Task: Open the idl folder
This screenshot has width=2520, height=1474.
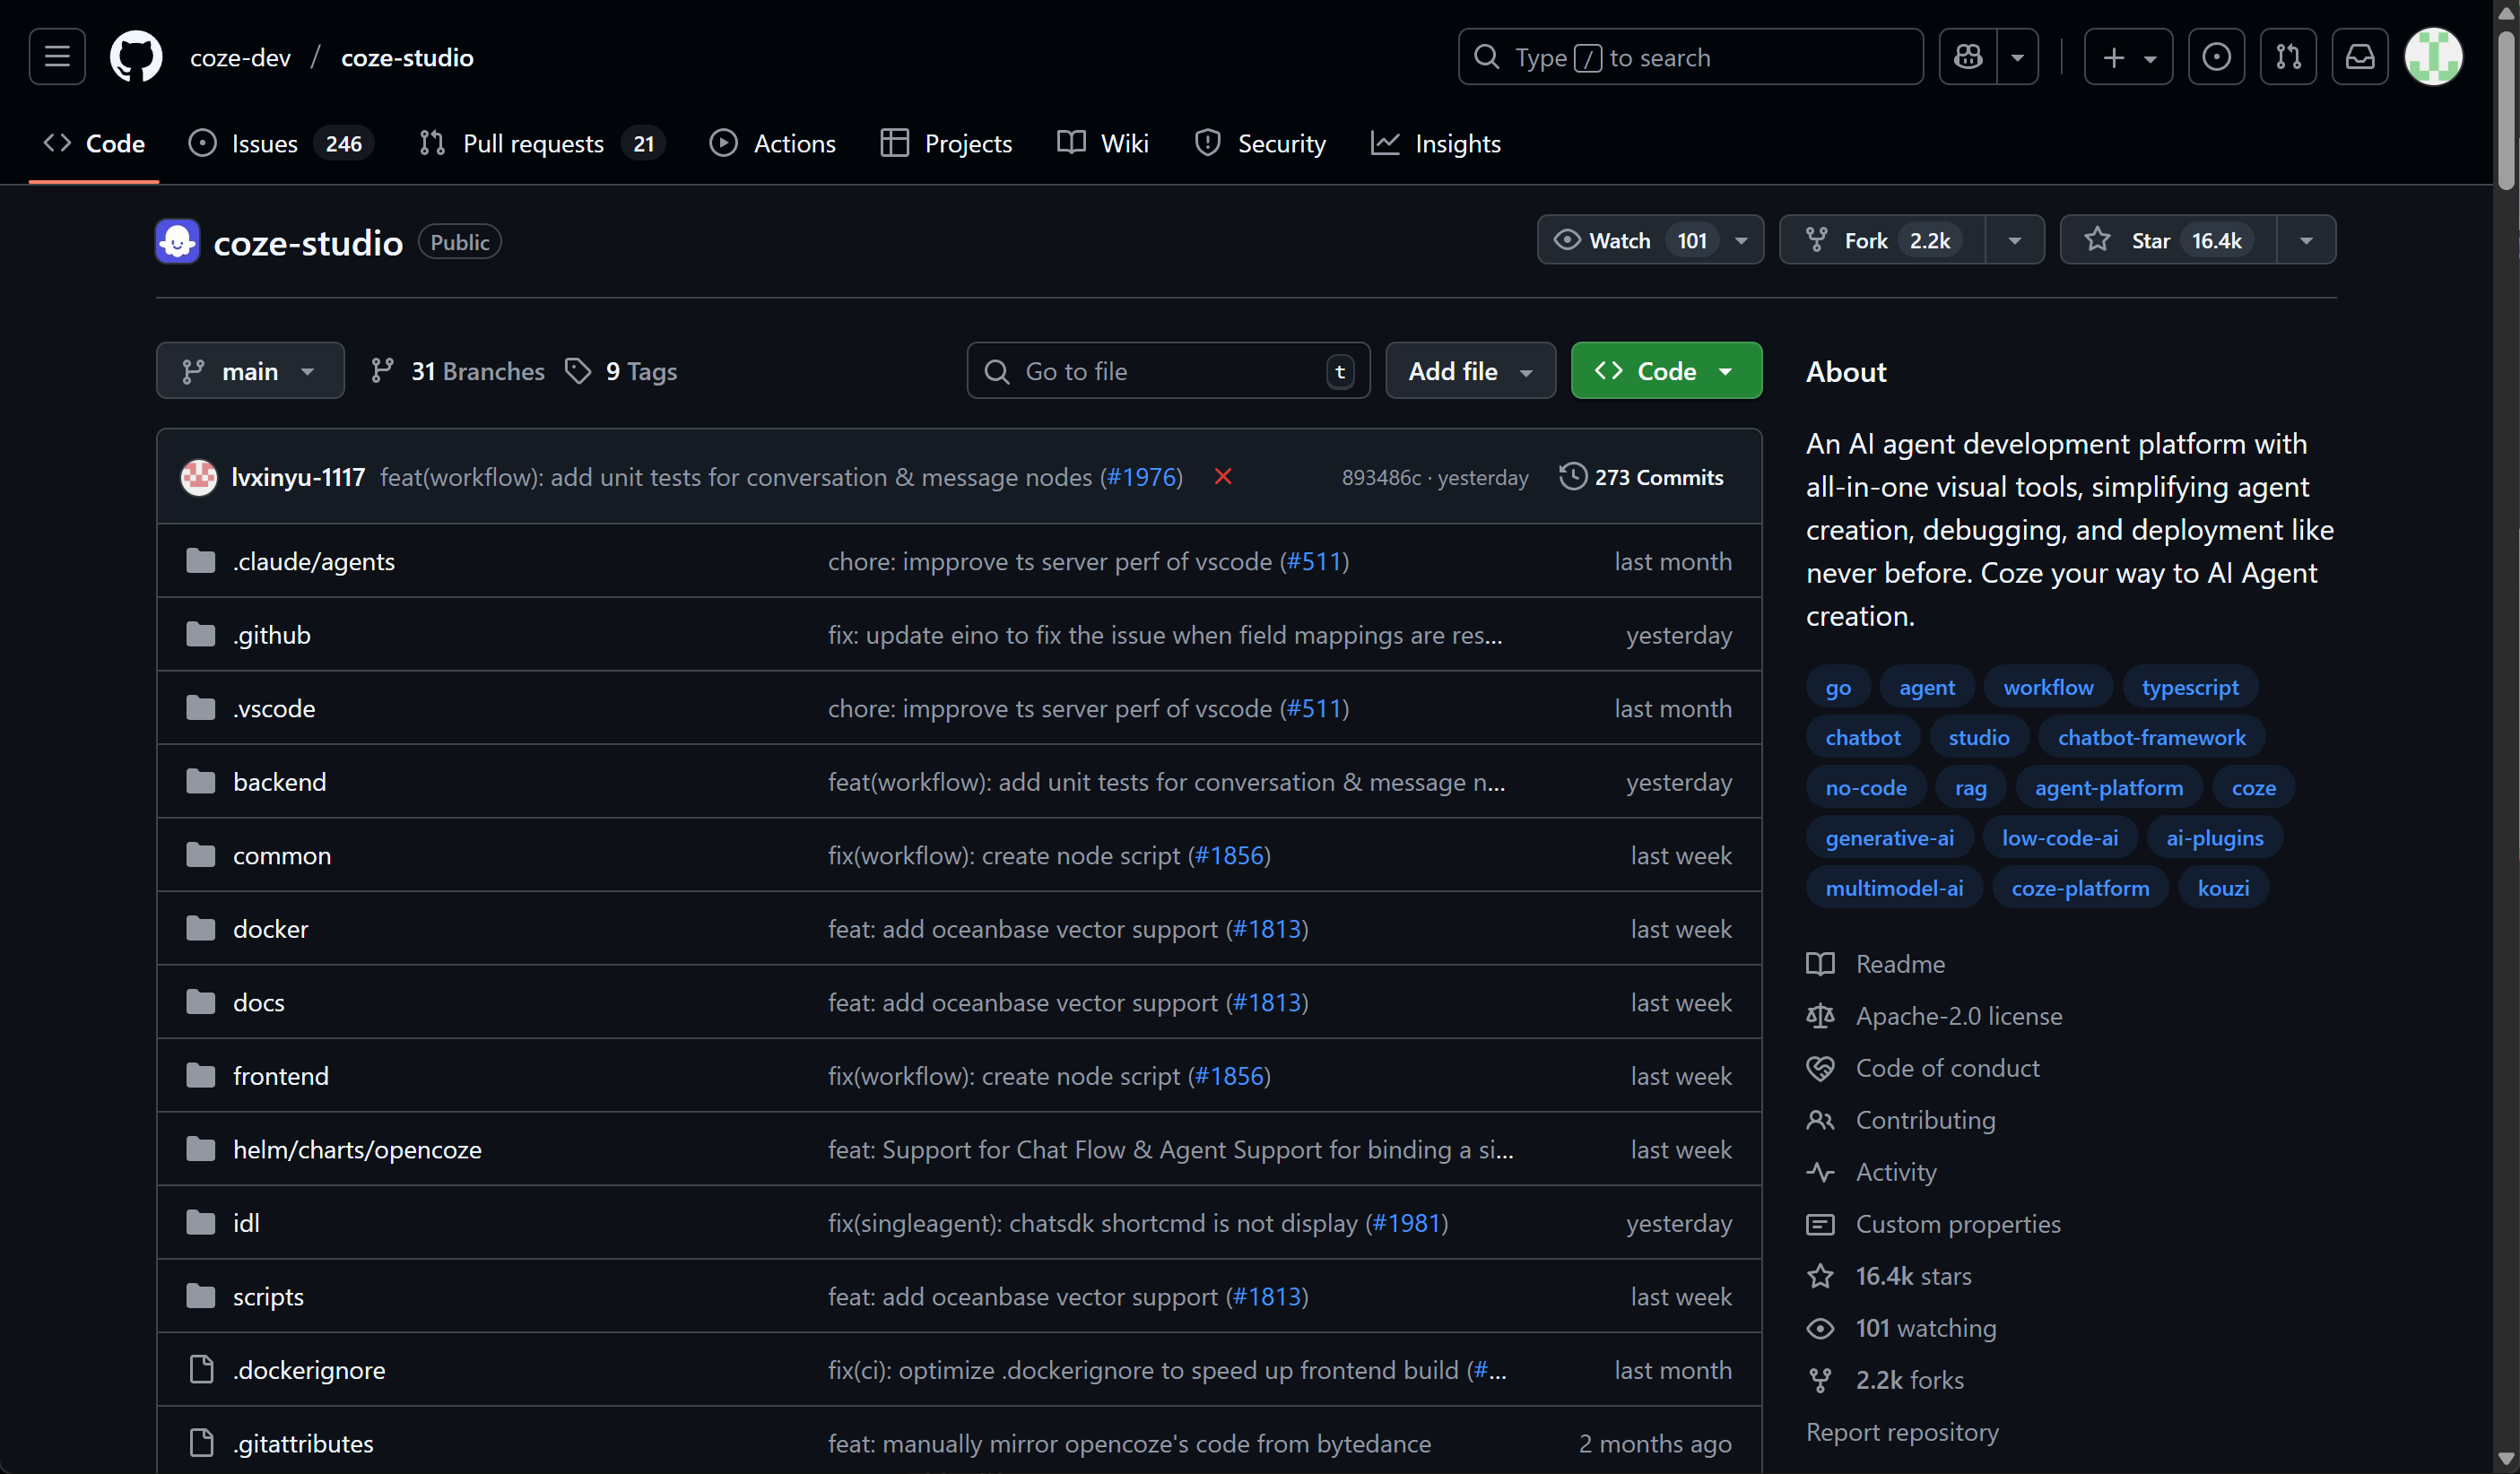Action: 246,1223
